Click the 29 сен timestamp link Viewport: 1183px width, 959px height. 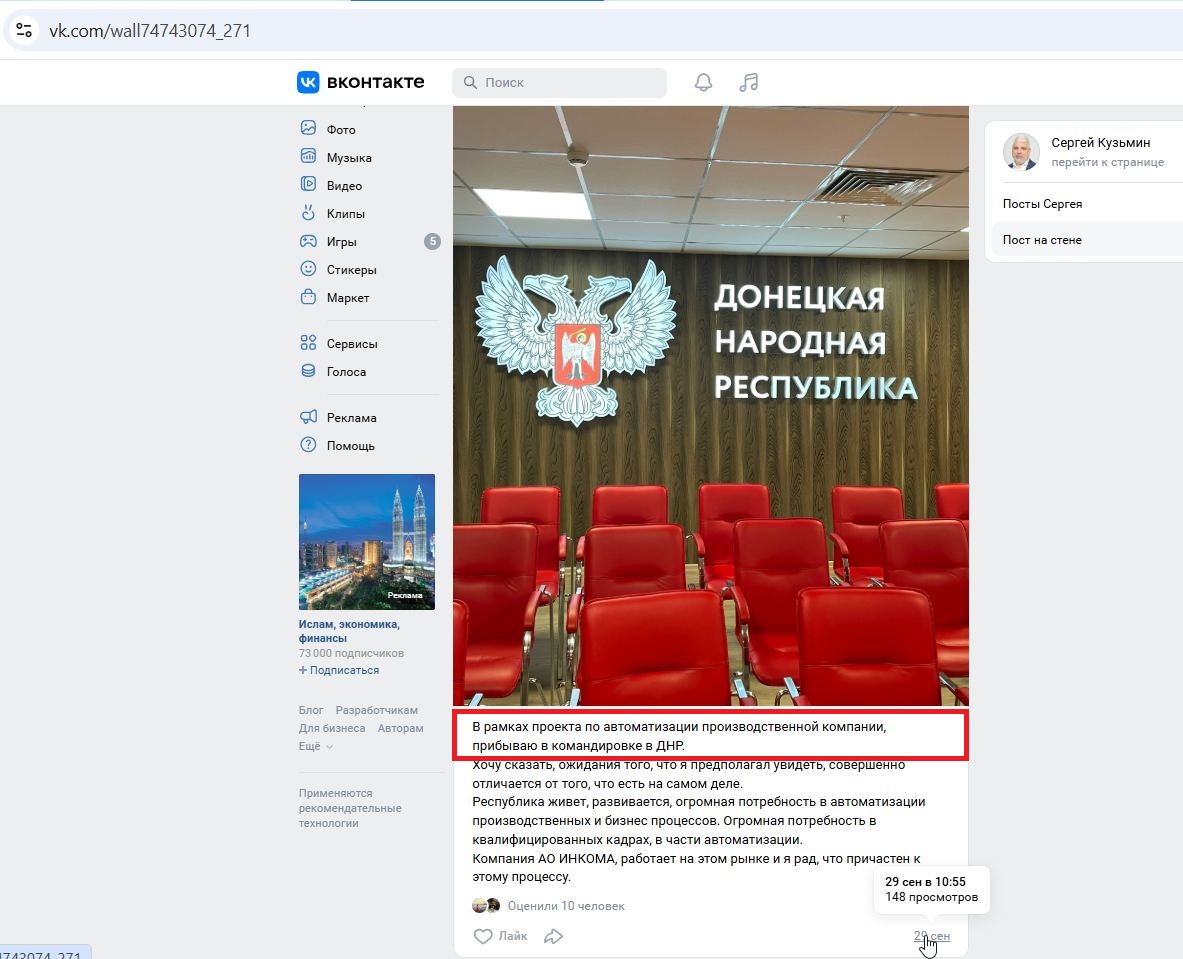coord(931,936)
